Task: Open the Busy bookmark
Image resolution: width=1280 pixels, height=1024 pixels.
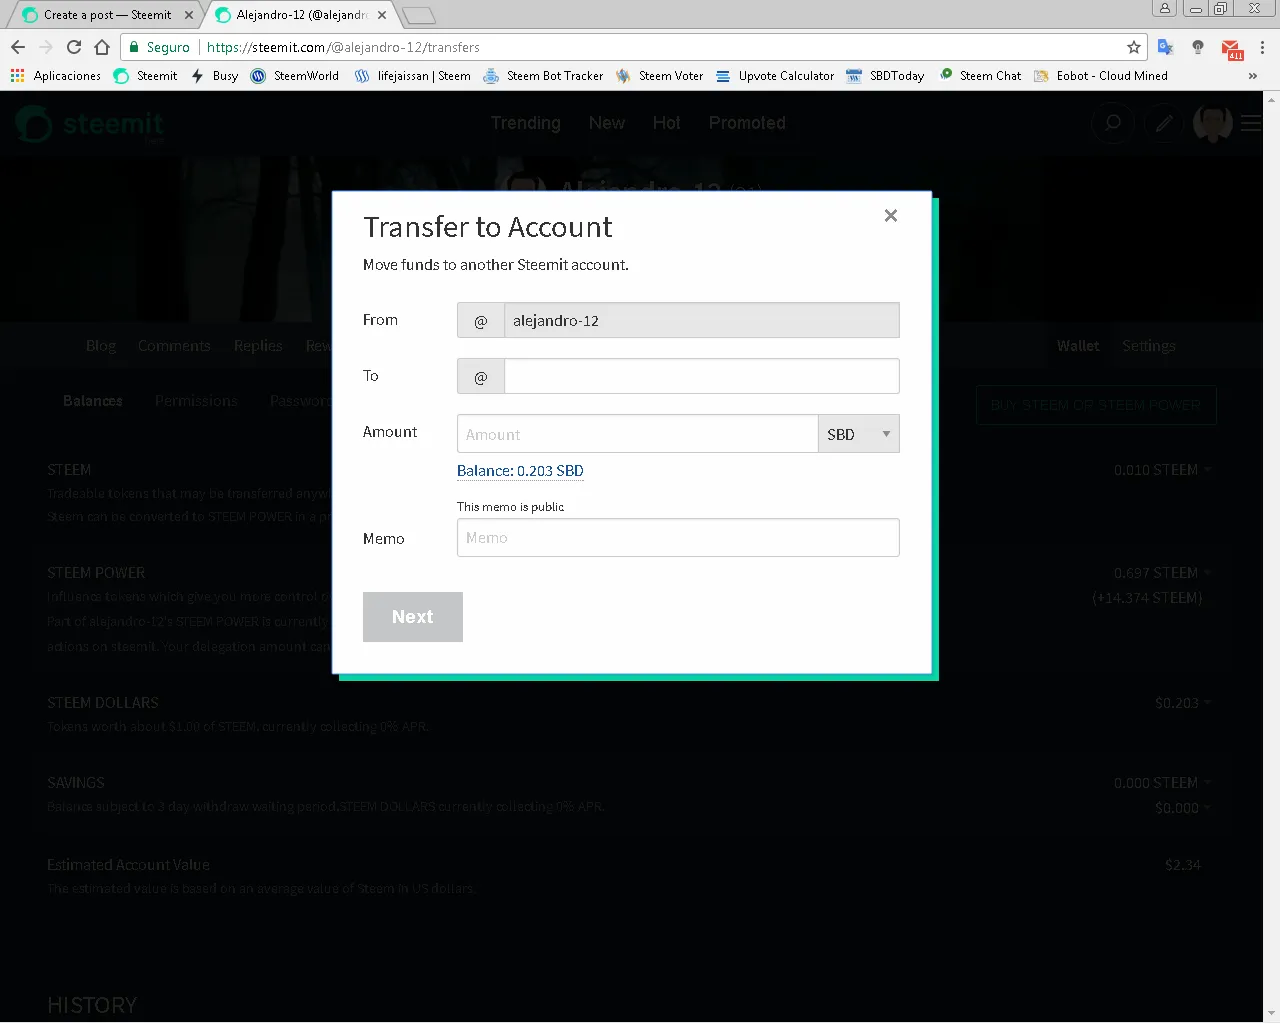Action: coord(215,76)
